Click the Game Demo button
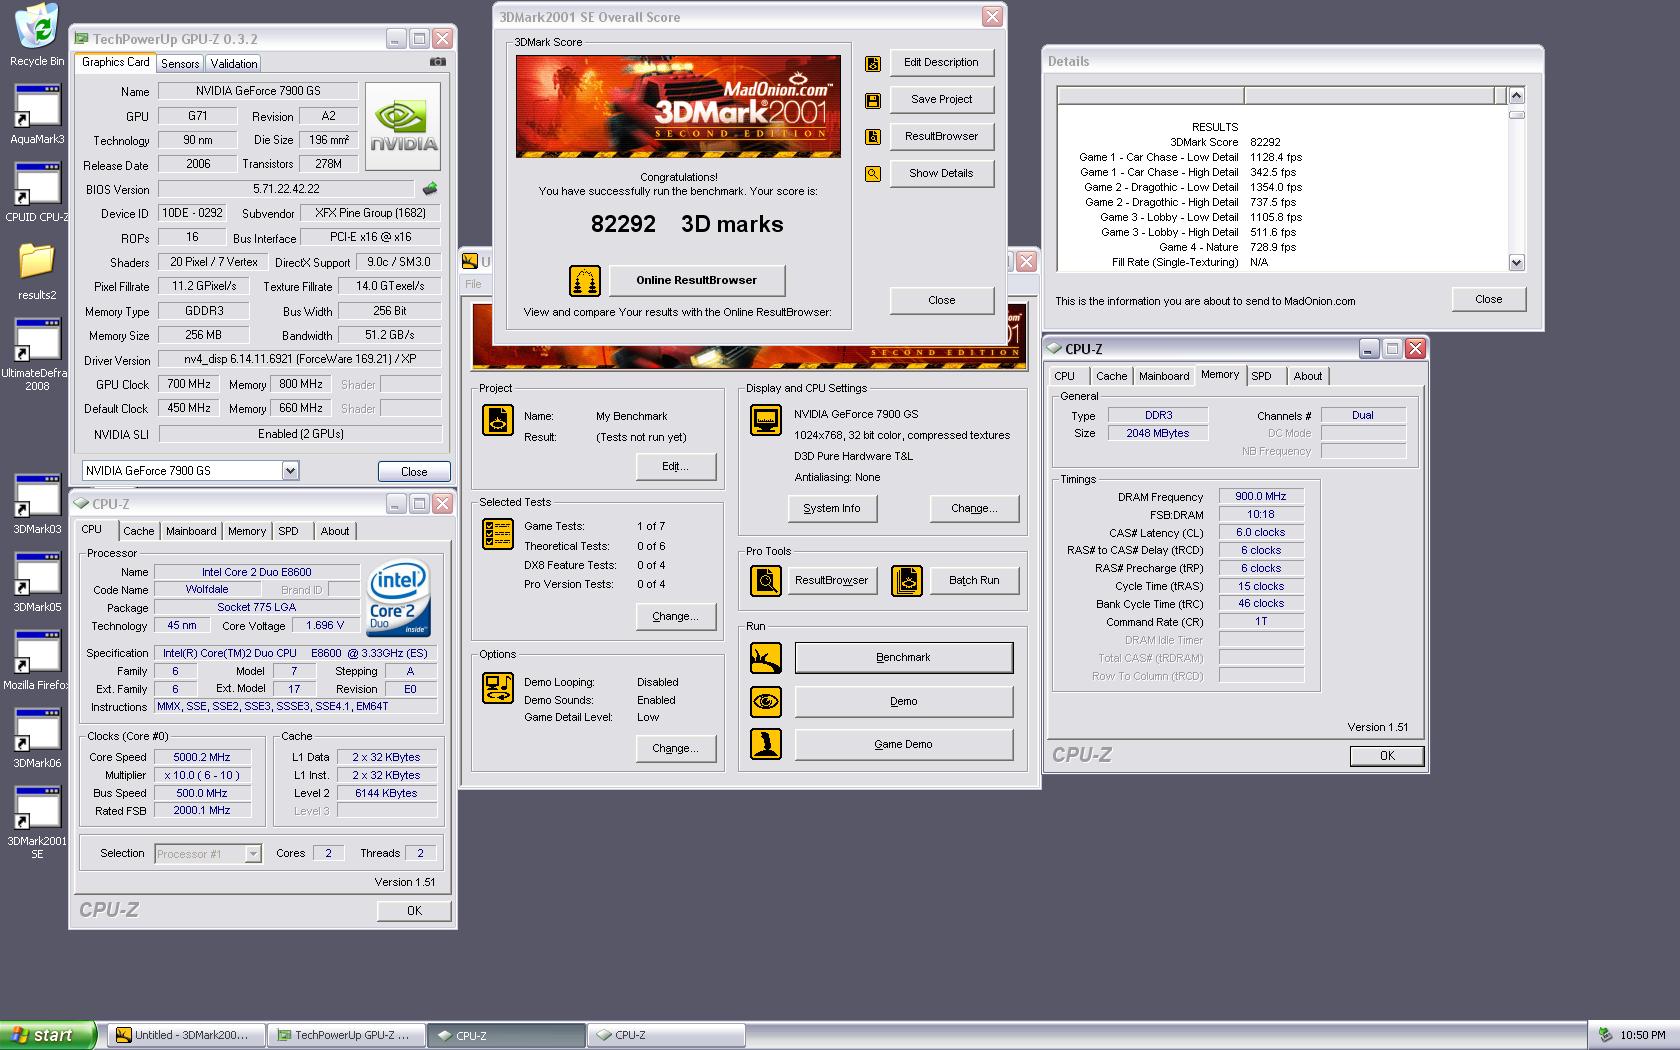 pos(903,745)
